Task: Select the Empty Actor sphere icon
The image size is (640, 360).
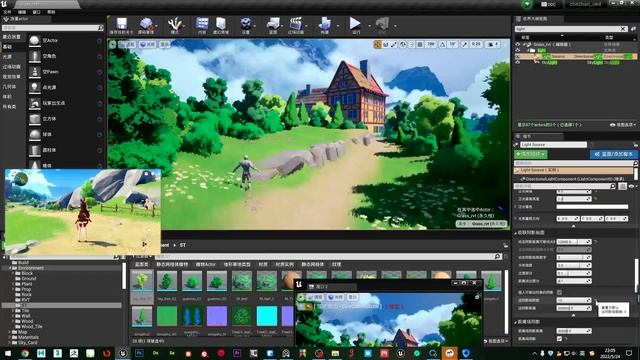Action: pyautogui.click(x=35, y=40)
